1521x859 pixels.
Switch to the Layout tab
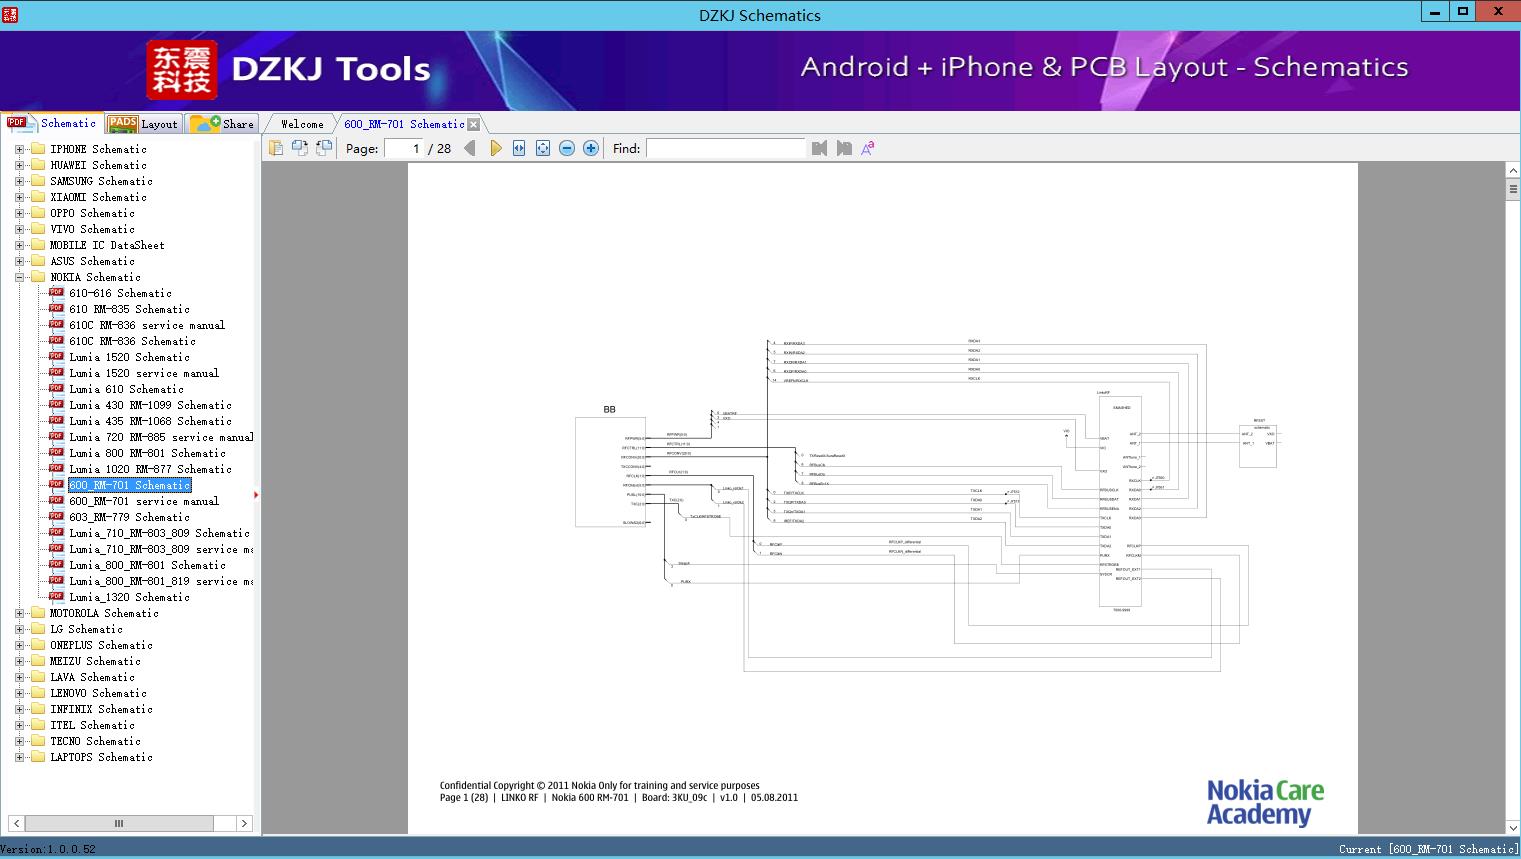(x=144, y=124)
